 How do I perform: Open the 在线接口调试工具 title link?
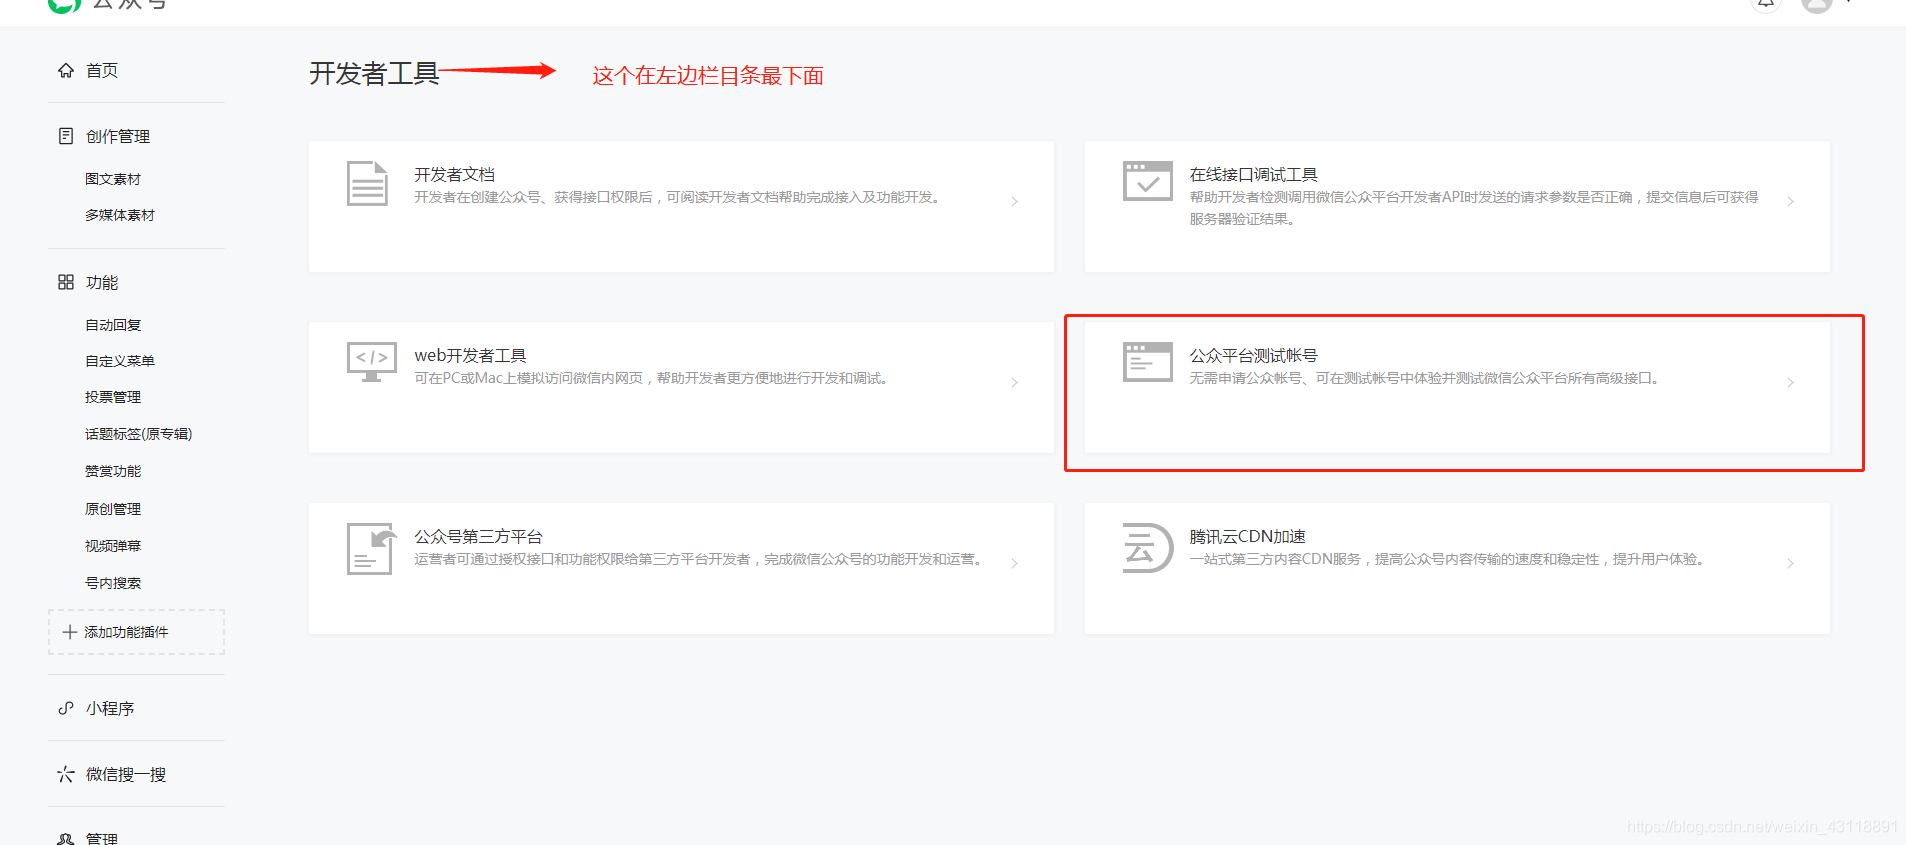click(1253, 174)
